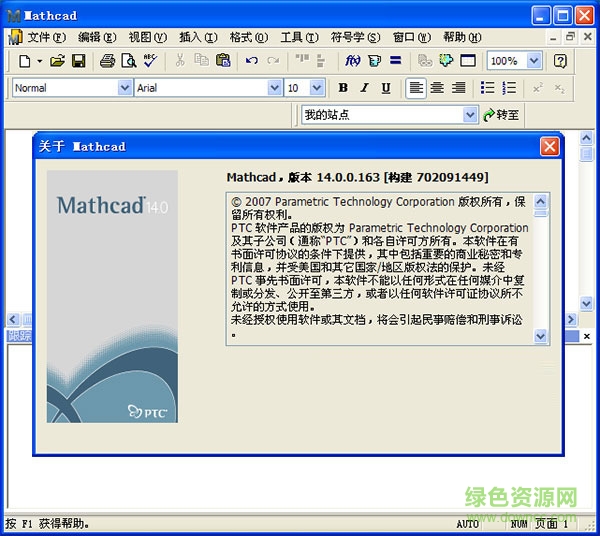Open Print Preview from the toolbar
The width and height of the screenshot is (600, 536).
[128, 61]
